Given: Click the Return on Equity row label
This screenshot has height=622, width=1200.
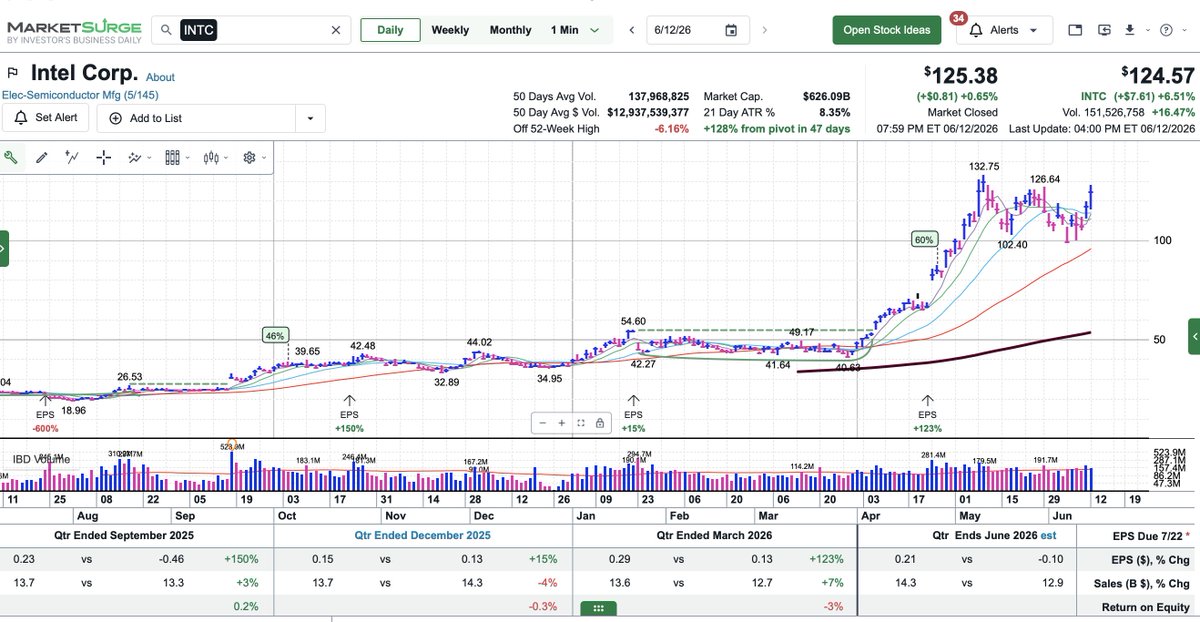Looking at the screenshot, I should click(1143, 606).
